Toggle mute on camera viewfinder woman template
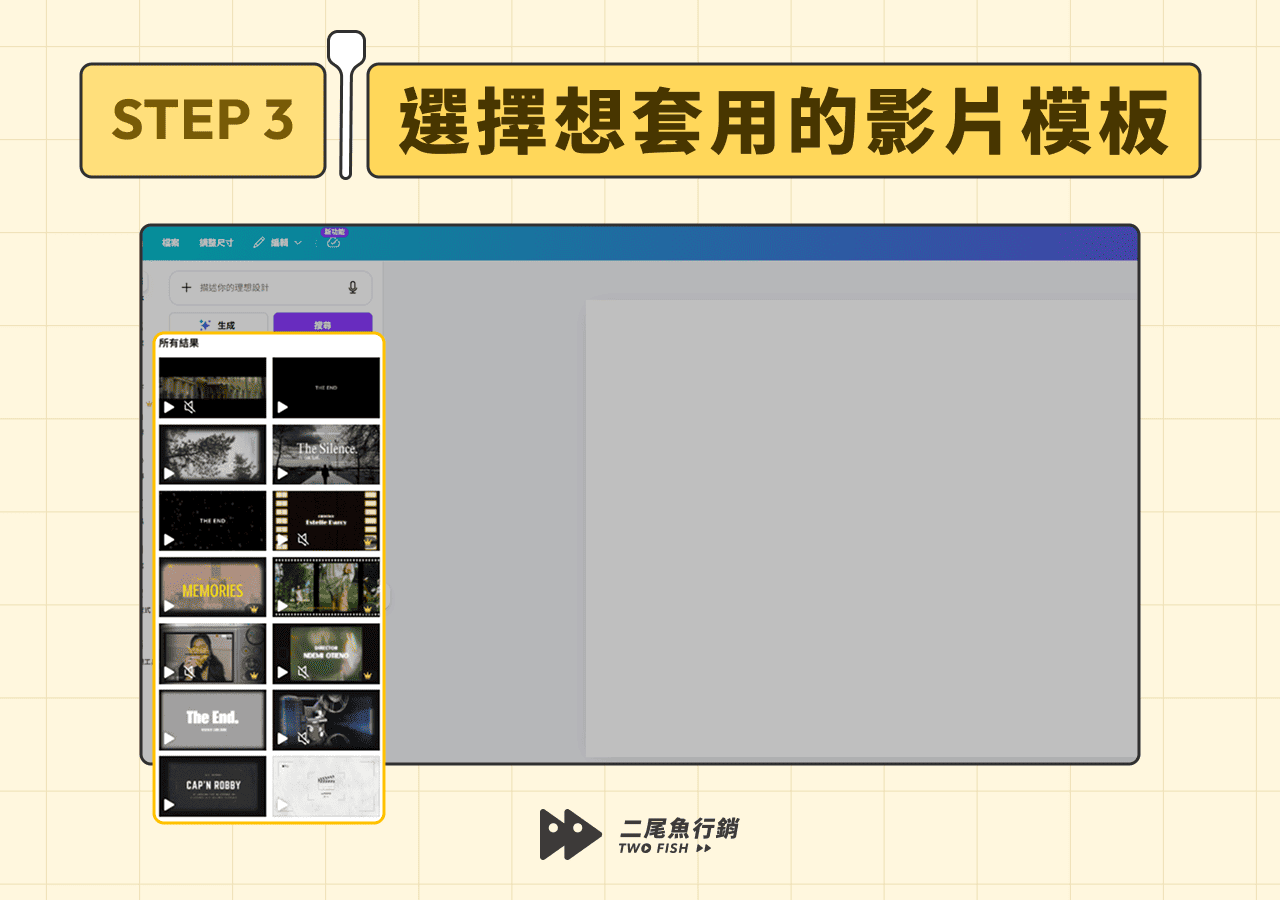Image resolution: width=1280 pixels, height=900 pixels. coord(189,672)
